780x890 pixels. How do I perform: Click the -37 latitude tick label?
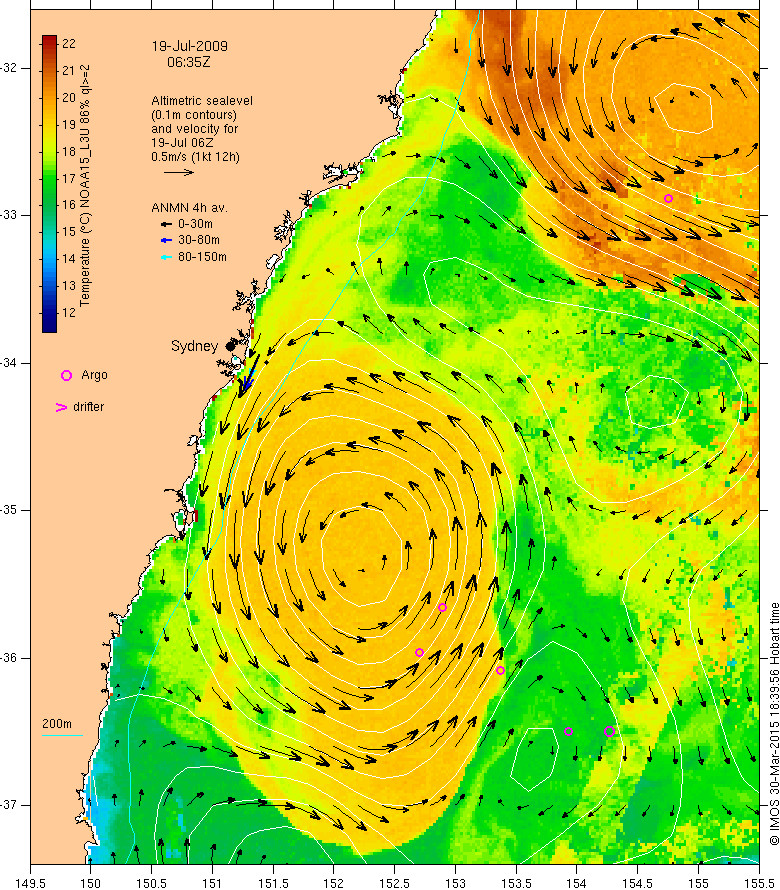coord(9,805)
